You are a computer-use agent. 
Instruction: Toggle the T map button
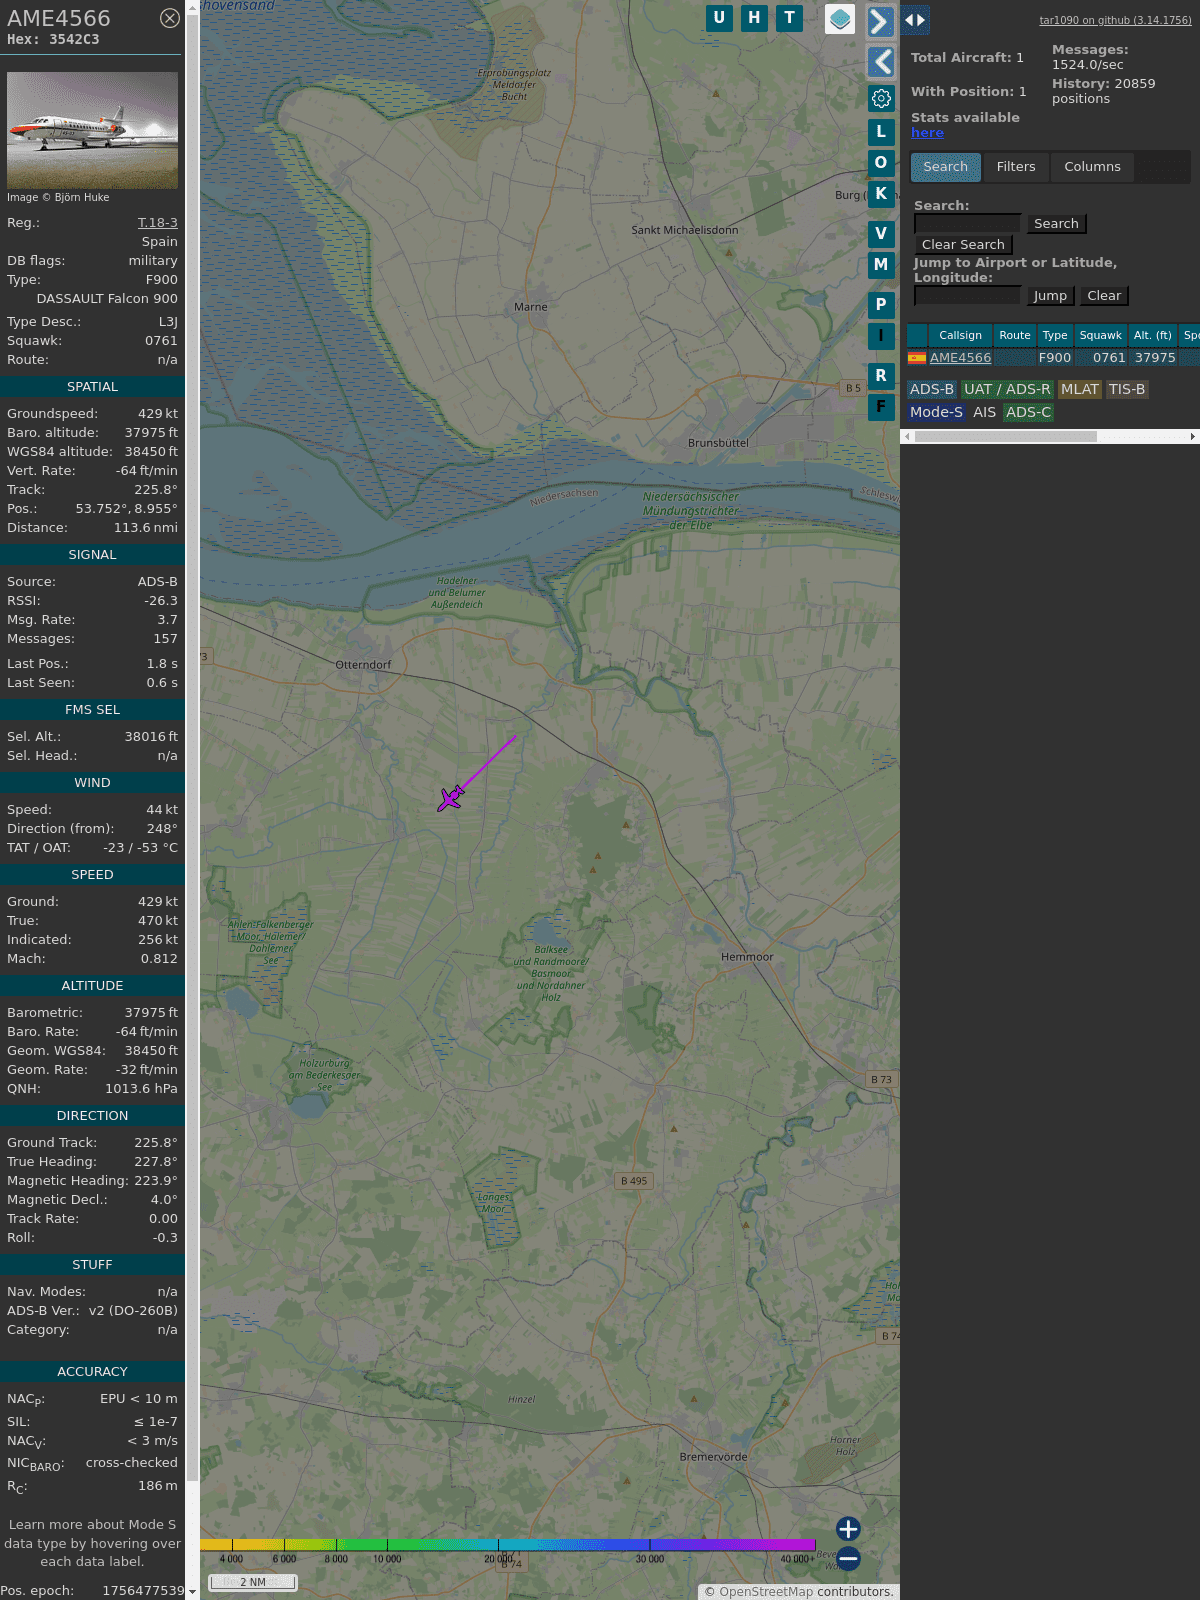tap(790, 18)
